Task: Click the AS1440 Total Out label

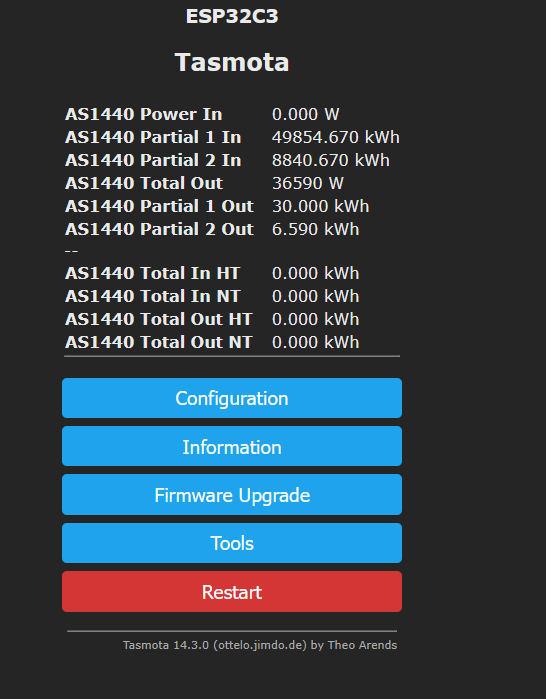Action: click(144, 183)
